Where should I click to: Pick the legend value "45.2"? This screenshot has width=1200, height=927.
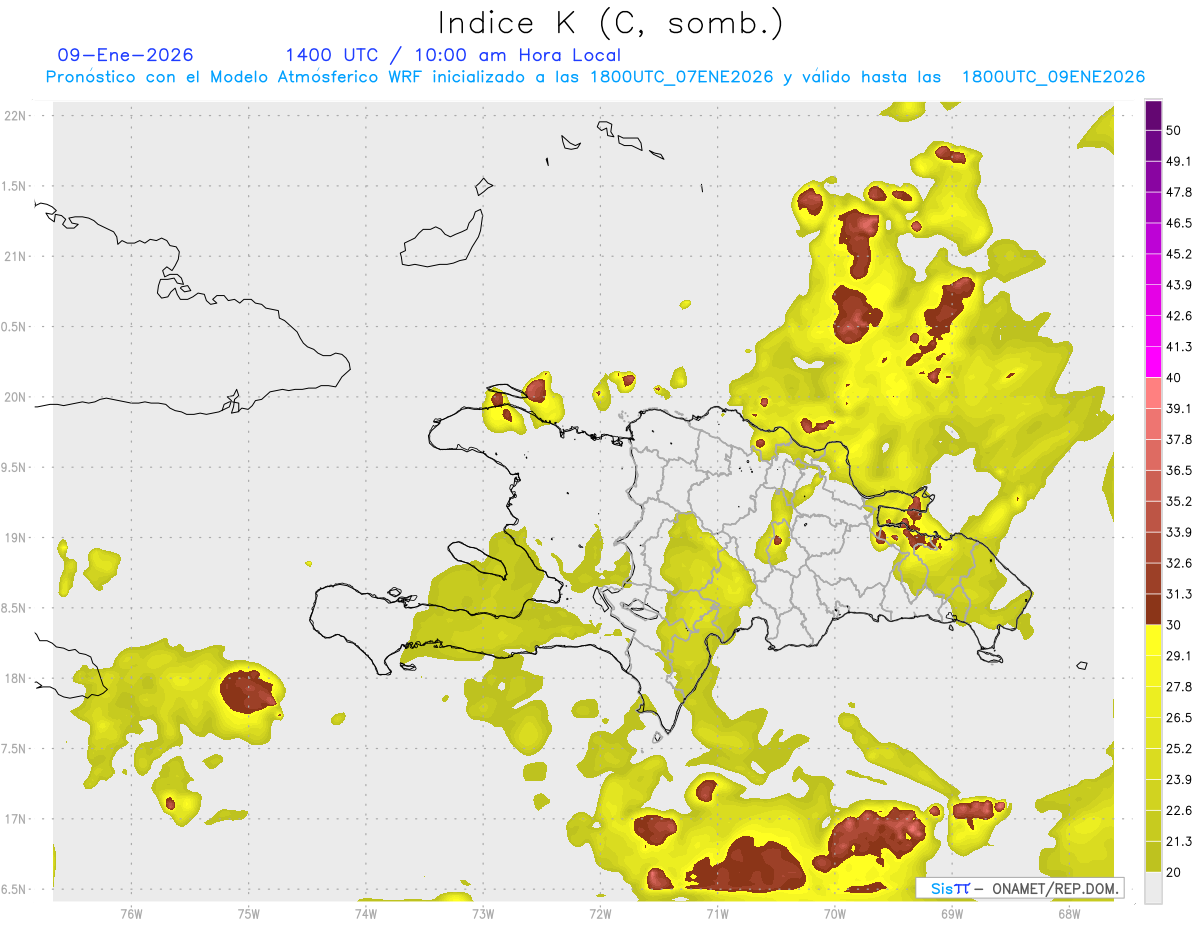[1179, 254]
